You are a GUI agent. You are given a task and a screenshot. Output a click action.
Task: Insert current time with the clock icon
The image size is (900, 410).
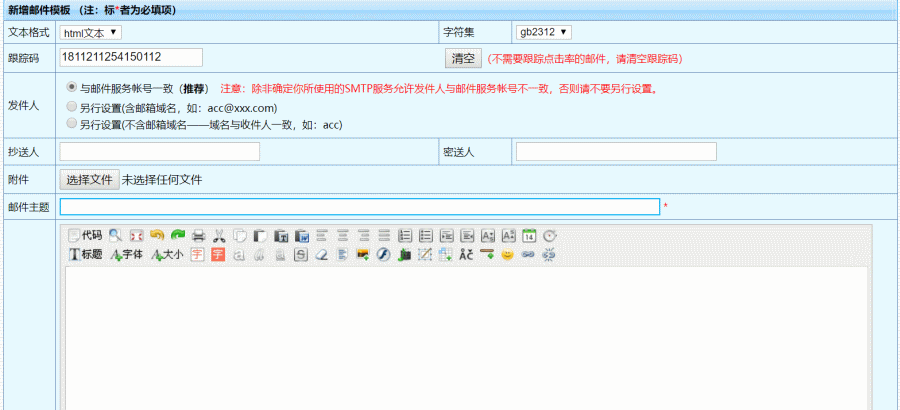point(550,235)
